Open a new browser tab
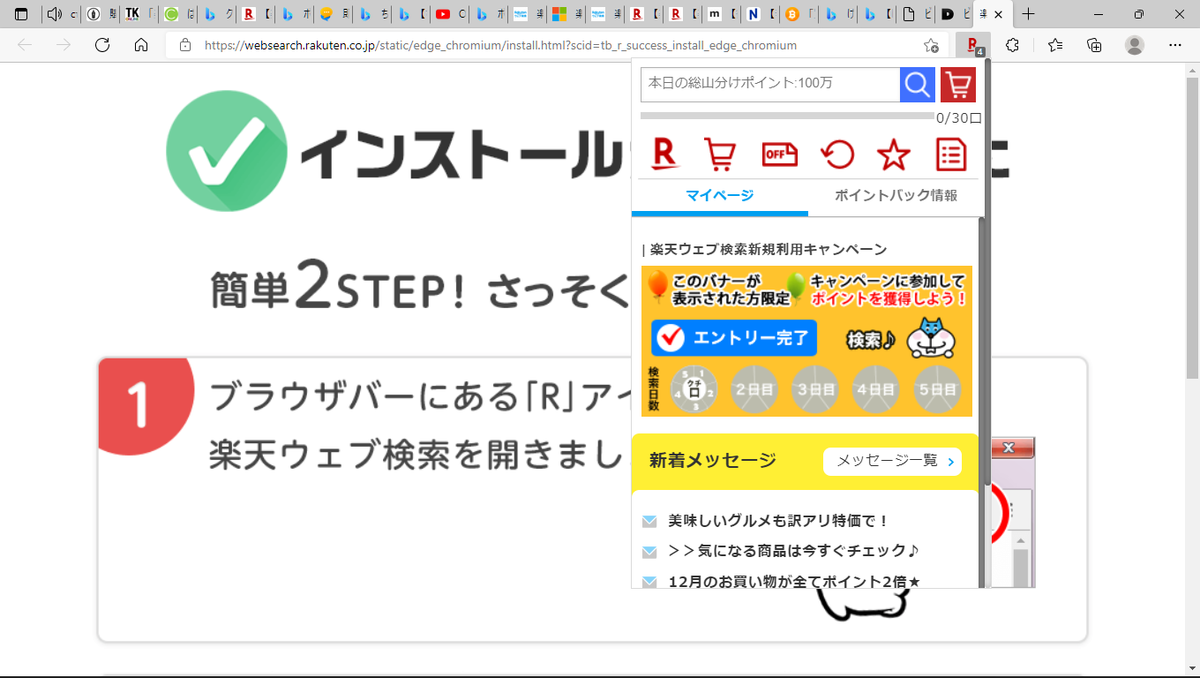Image resolution: width=1200 pixels, height=678 pixels. pyautogui.click(x=1028, y=14)
